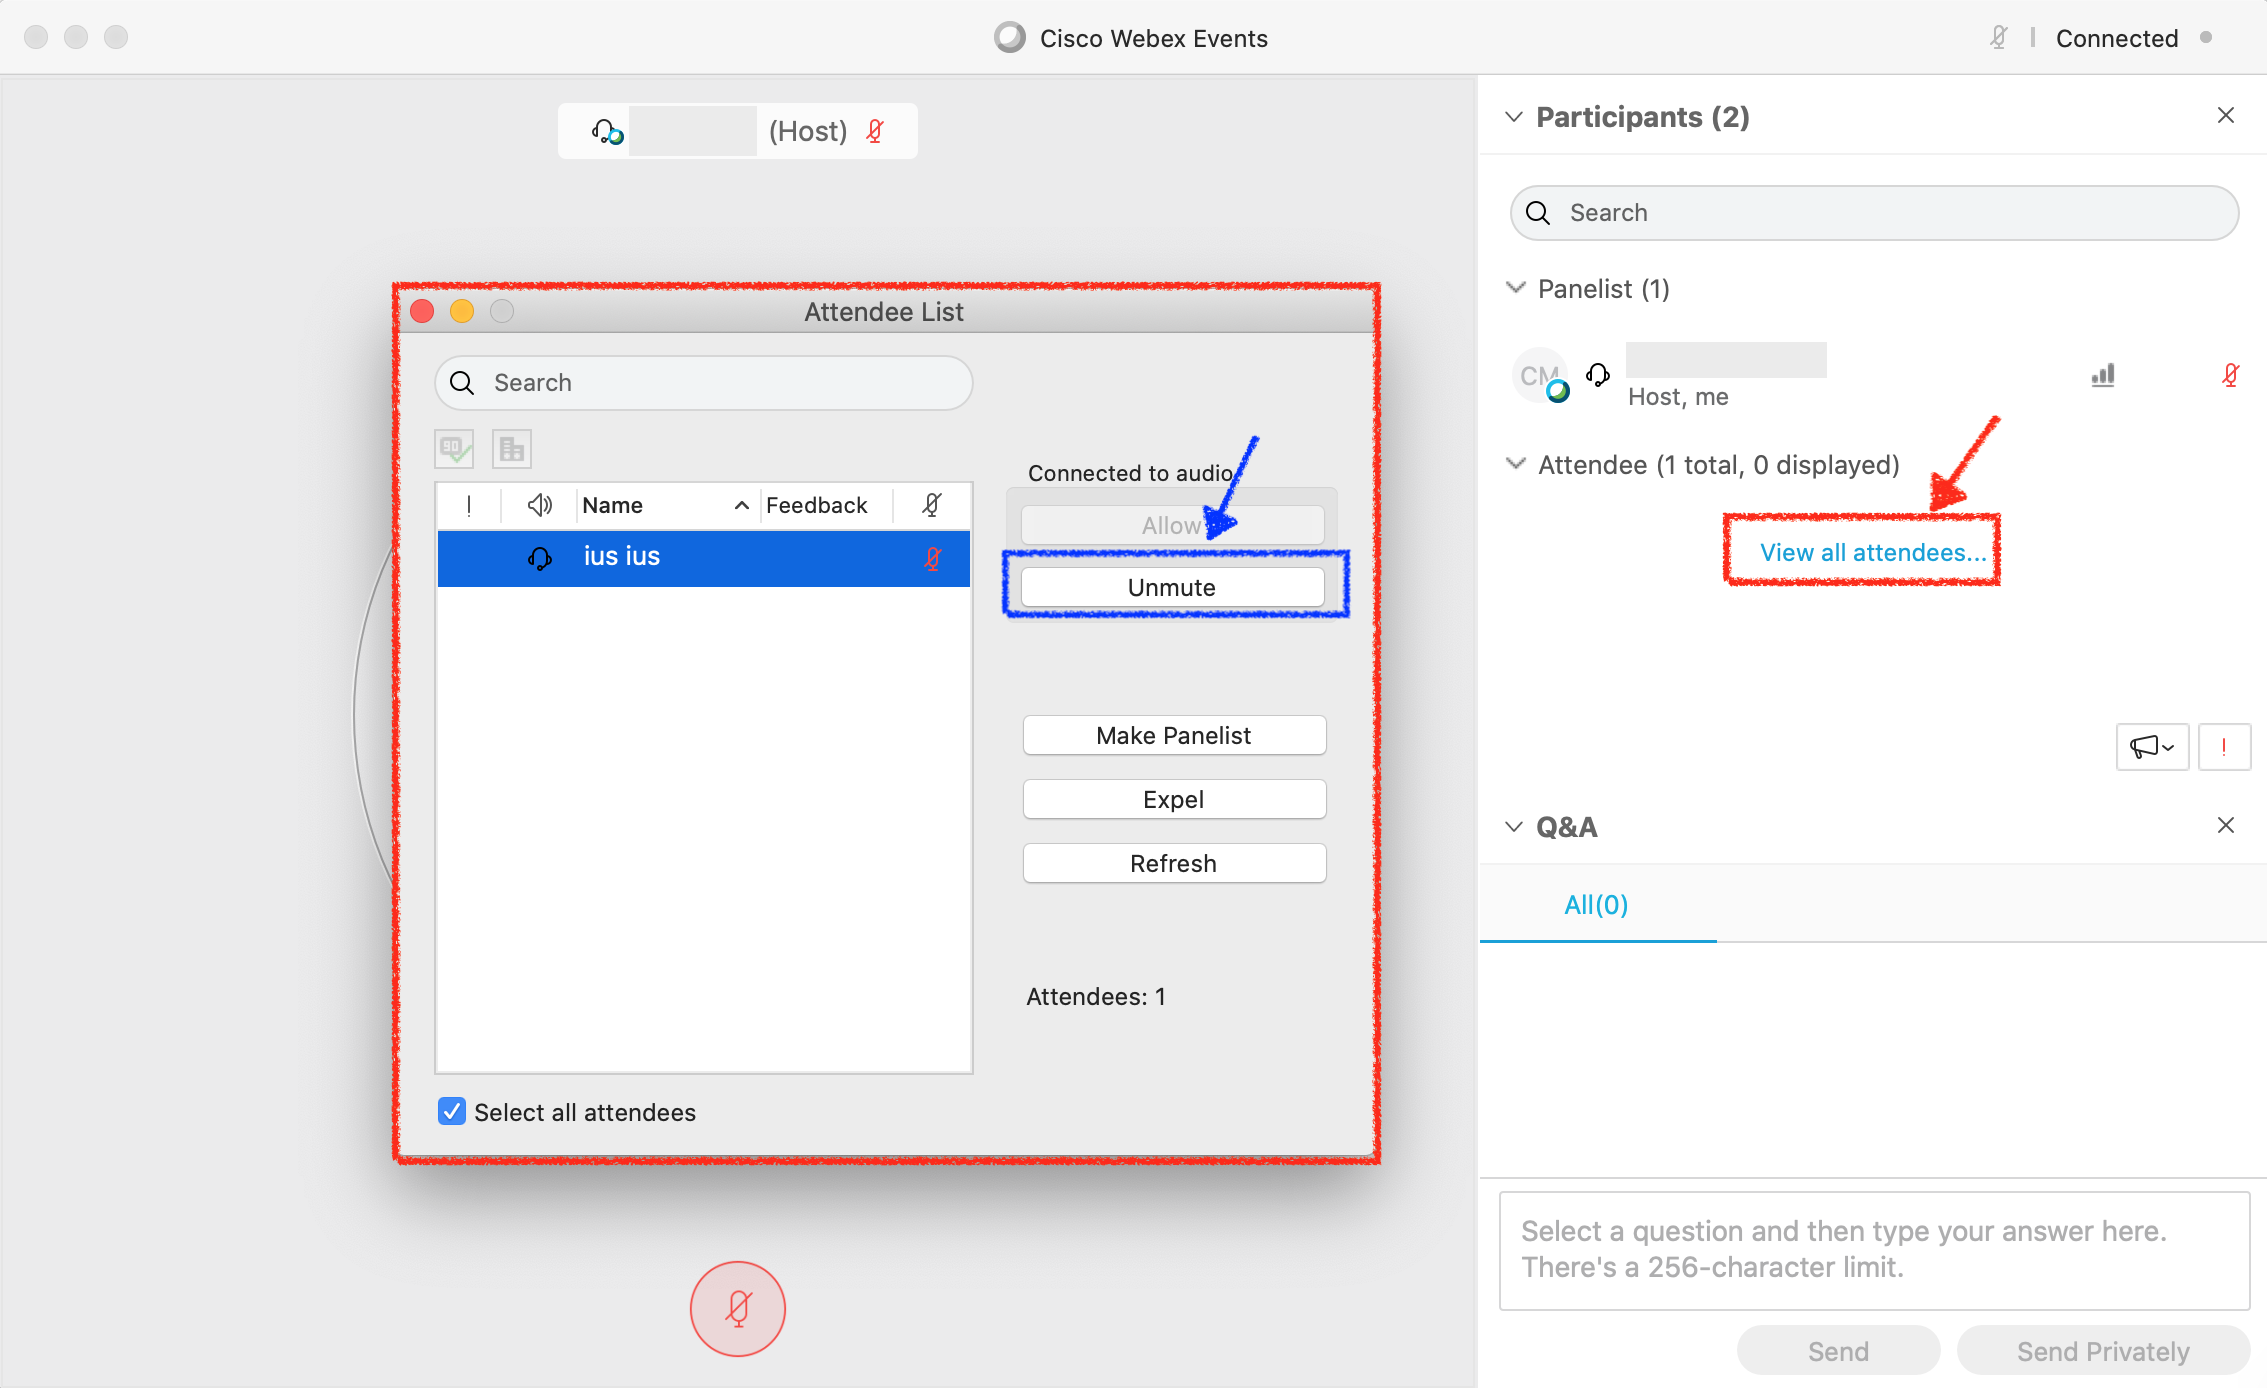
Task: Minimize the Attendee List with yellow button
Action: pyautogui.click(x=462, y=312)
